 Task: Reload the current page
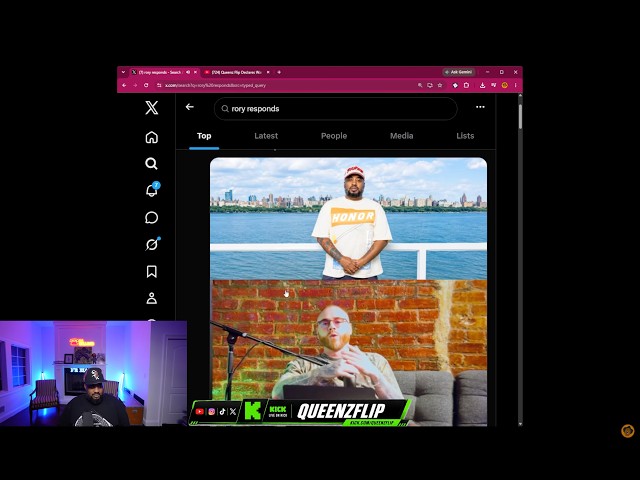pyautogui.click(x=146, y=85)
